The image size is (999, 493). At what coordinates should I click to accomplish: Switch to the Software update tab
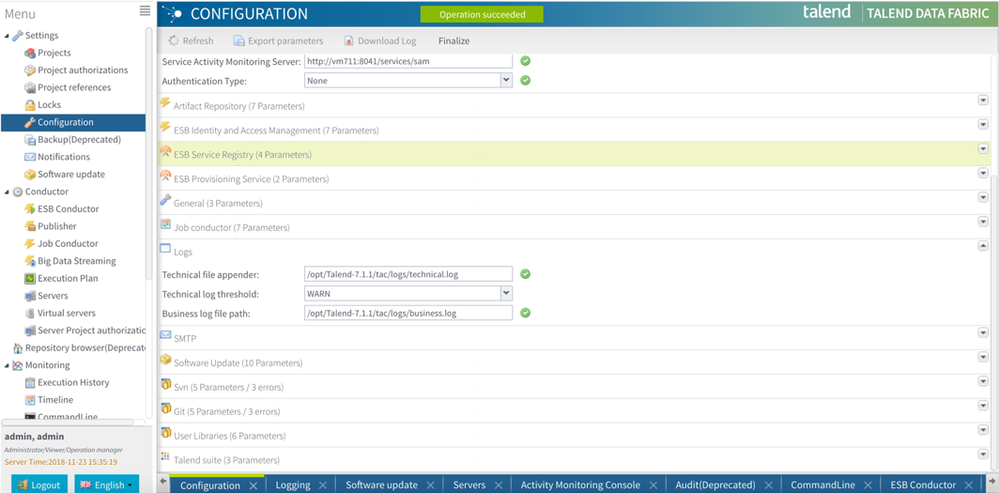382,485
